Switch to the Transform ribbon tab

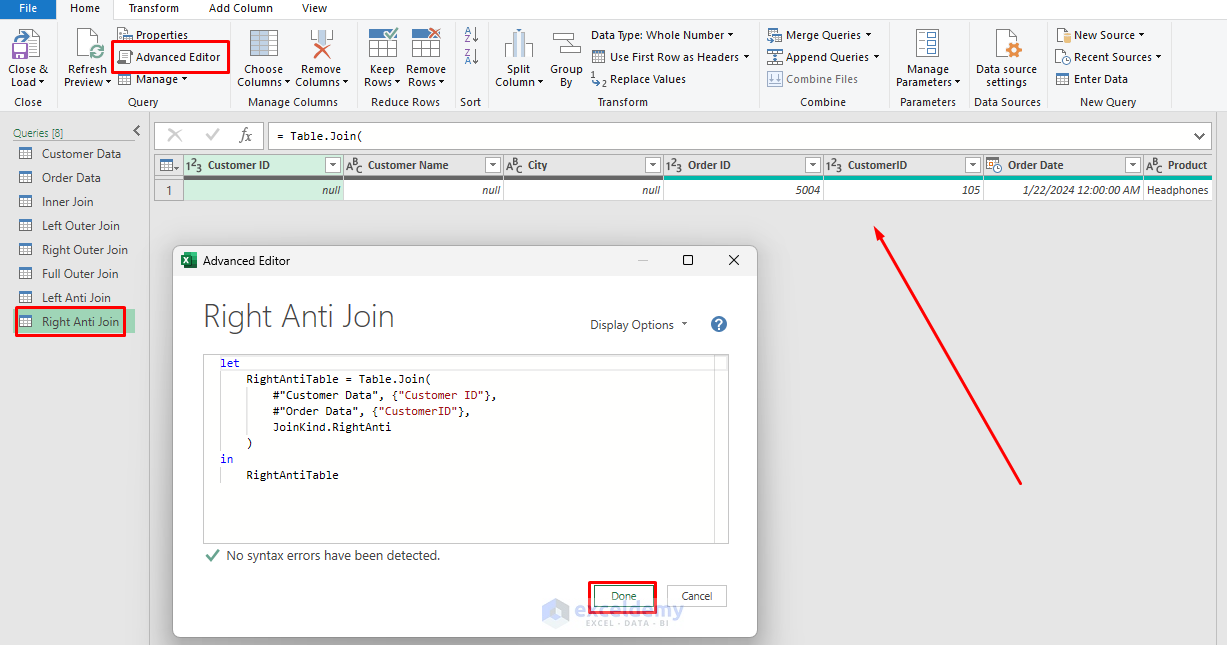click(x=153, y=8)
